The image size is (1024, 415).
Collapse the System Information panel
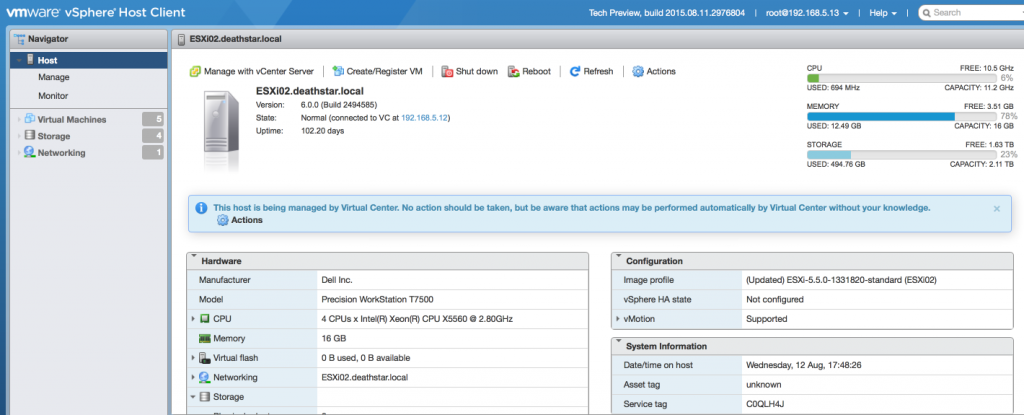click(x=618, y=342)
